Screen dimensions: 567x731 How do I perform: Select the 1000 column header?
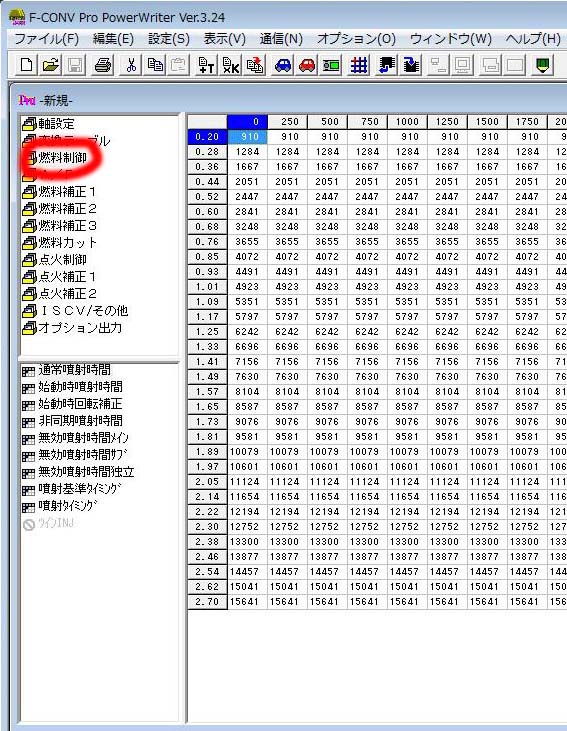click(407, 122)
